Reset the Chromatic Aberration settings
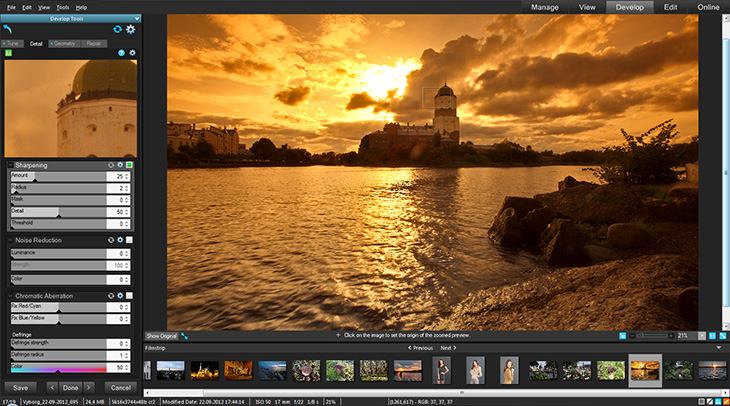This screenshot has height=406, width=730. point(111,296)
